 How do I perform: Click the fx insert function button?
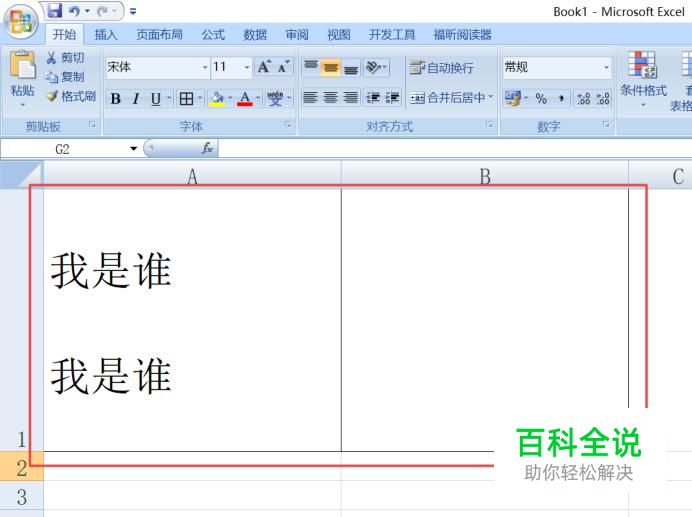coord(207,148)
